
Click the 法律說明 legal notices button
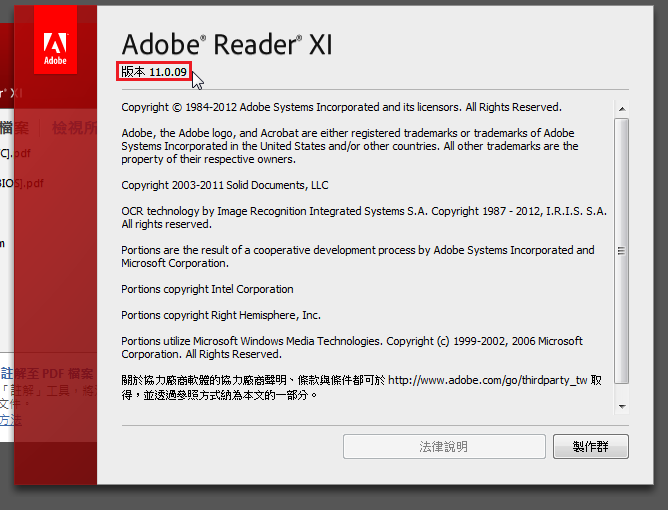444,447
